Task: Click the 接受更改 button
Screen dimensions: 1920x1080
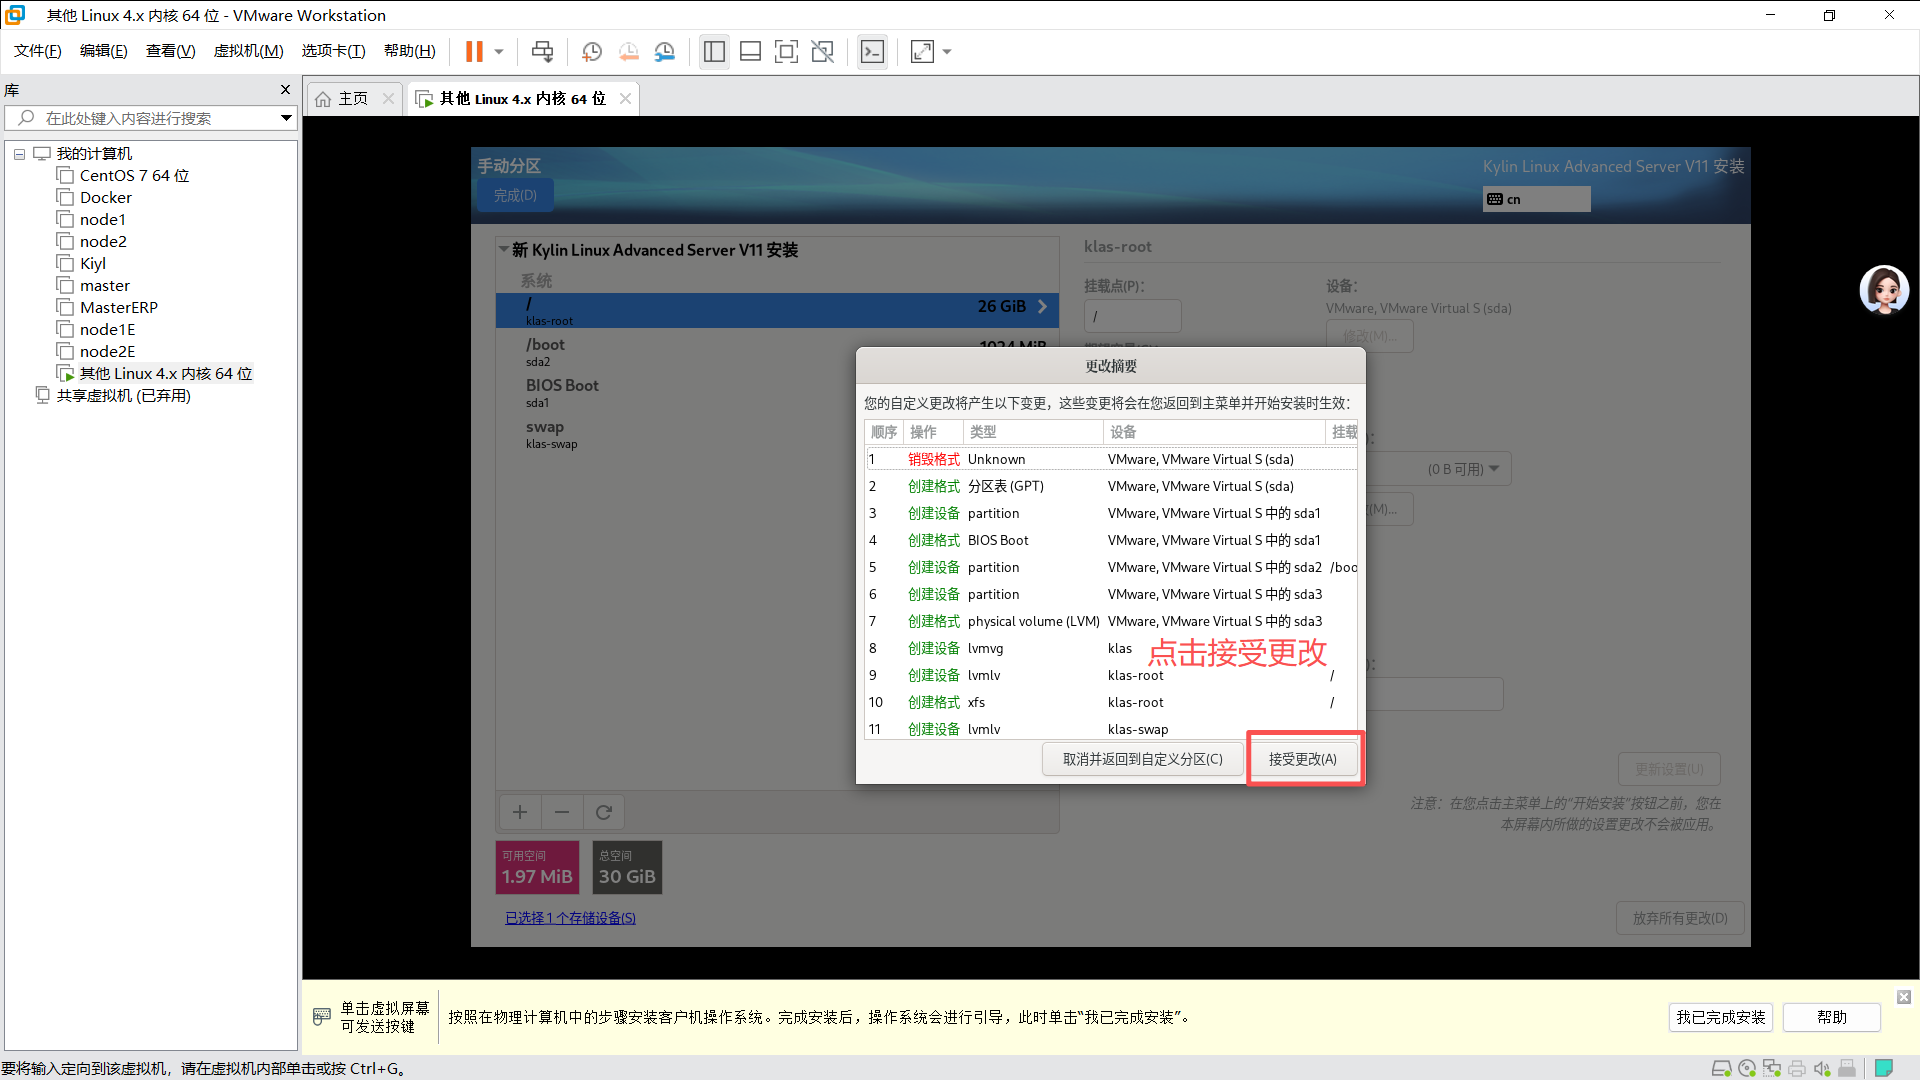Action: pos(1303,759)
